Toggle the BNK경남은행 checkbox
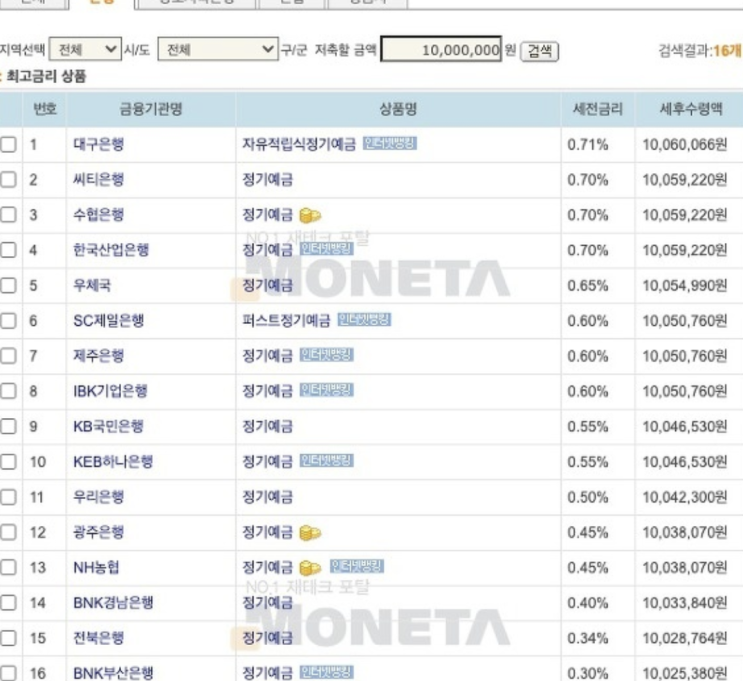This screenshot has height=681, width=743. (x=8, y=602)
